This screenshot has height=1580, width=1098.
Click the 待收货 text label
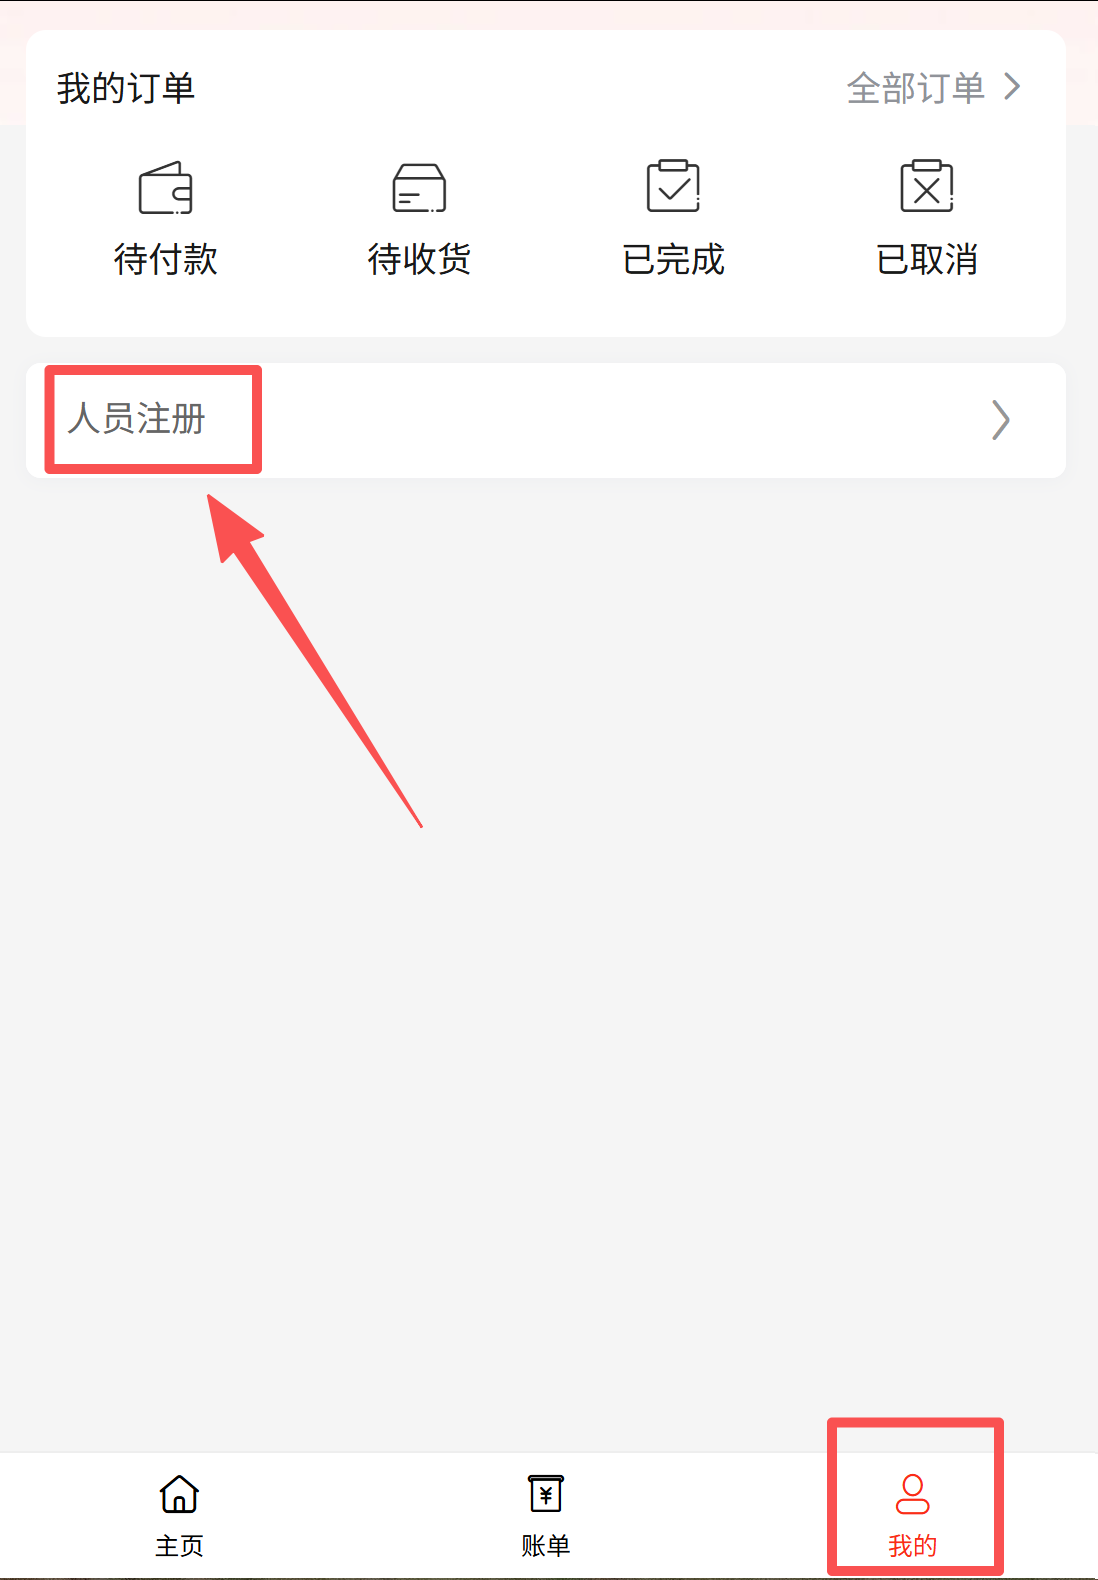419,259
